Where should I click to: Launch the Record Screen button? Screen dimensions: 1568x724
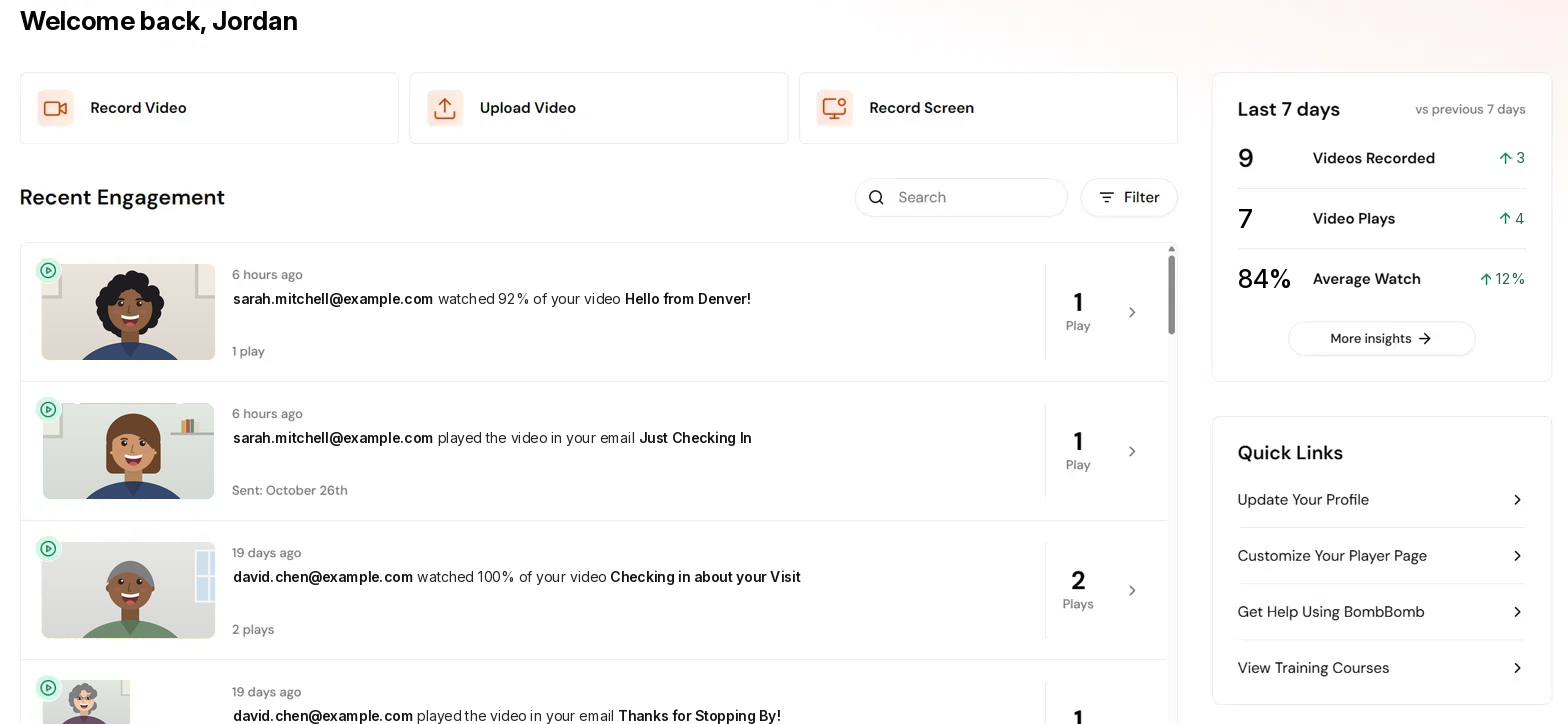tap(988, 108)
